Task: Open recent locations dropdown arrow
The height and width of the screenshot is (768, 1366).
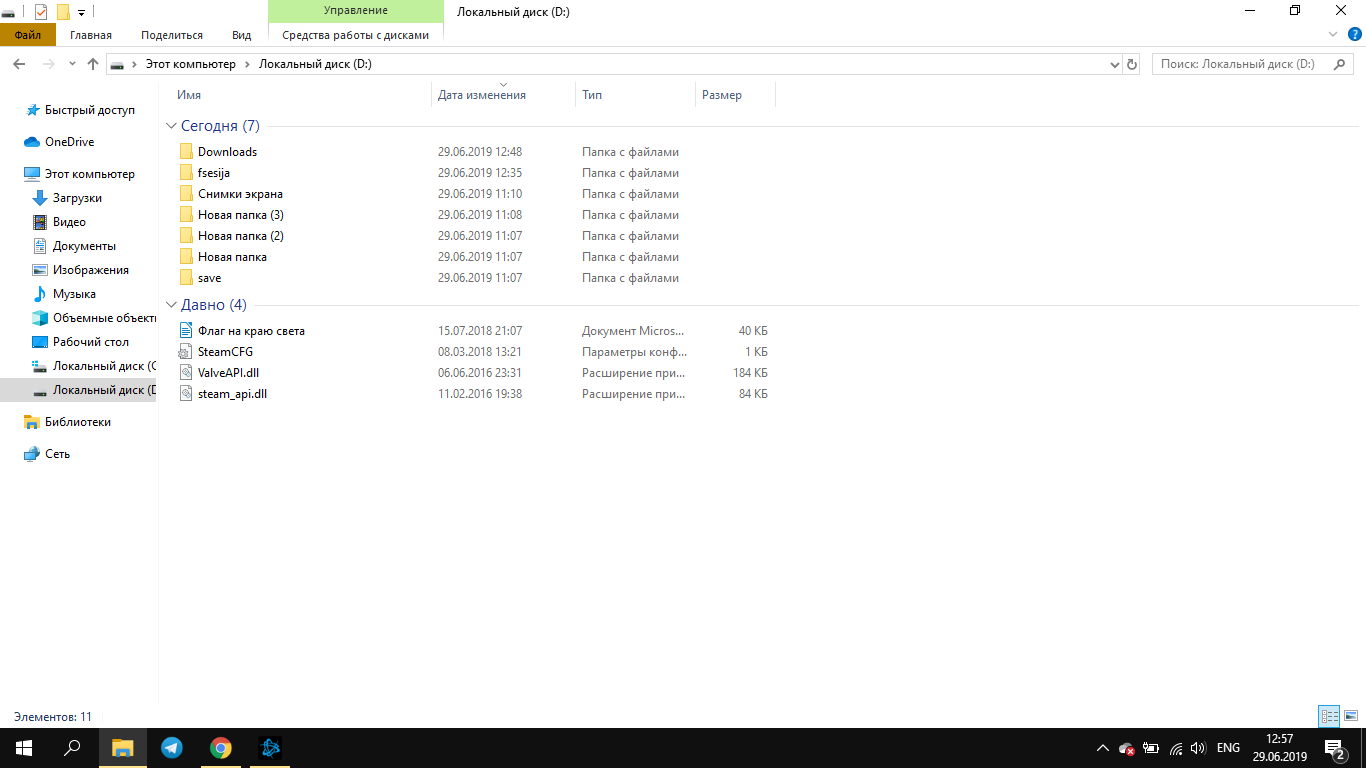Action: (72, 64)
